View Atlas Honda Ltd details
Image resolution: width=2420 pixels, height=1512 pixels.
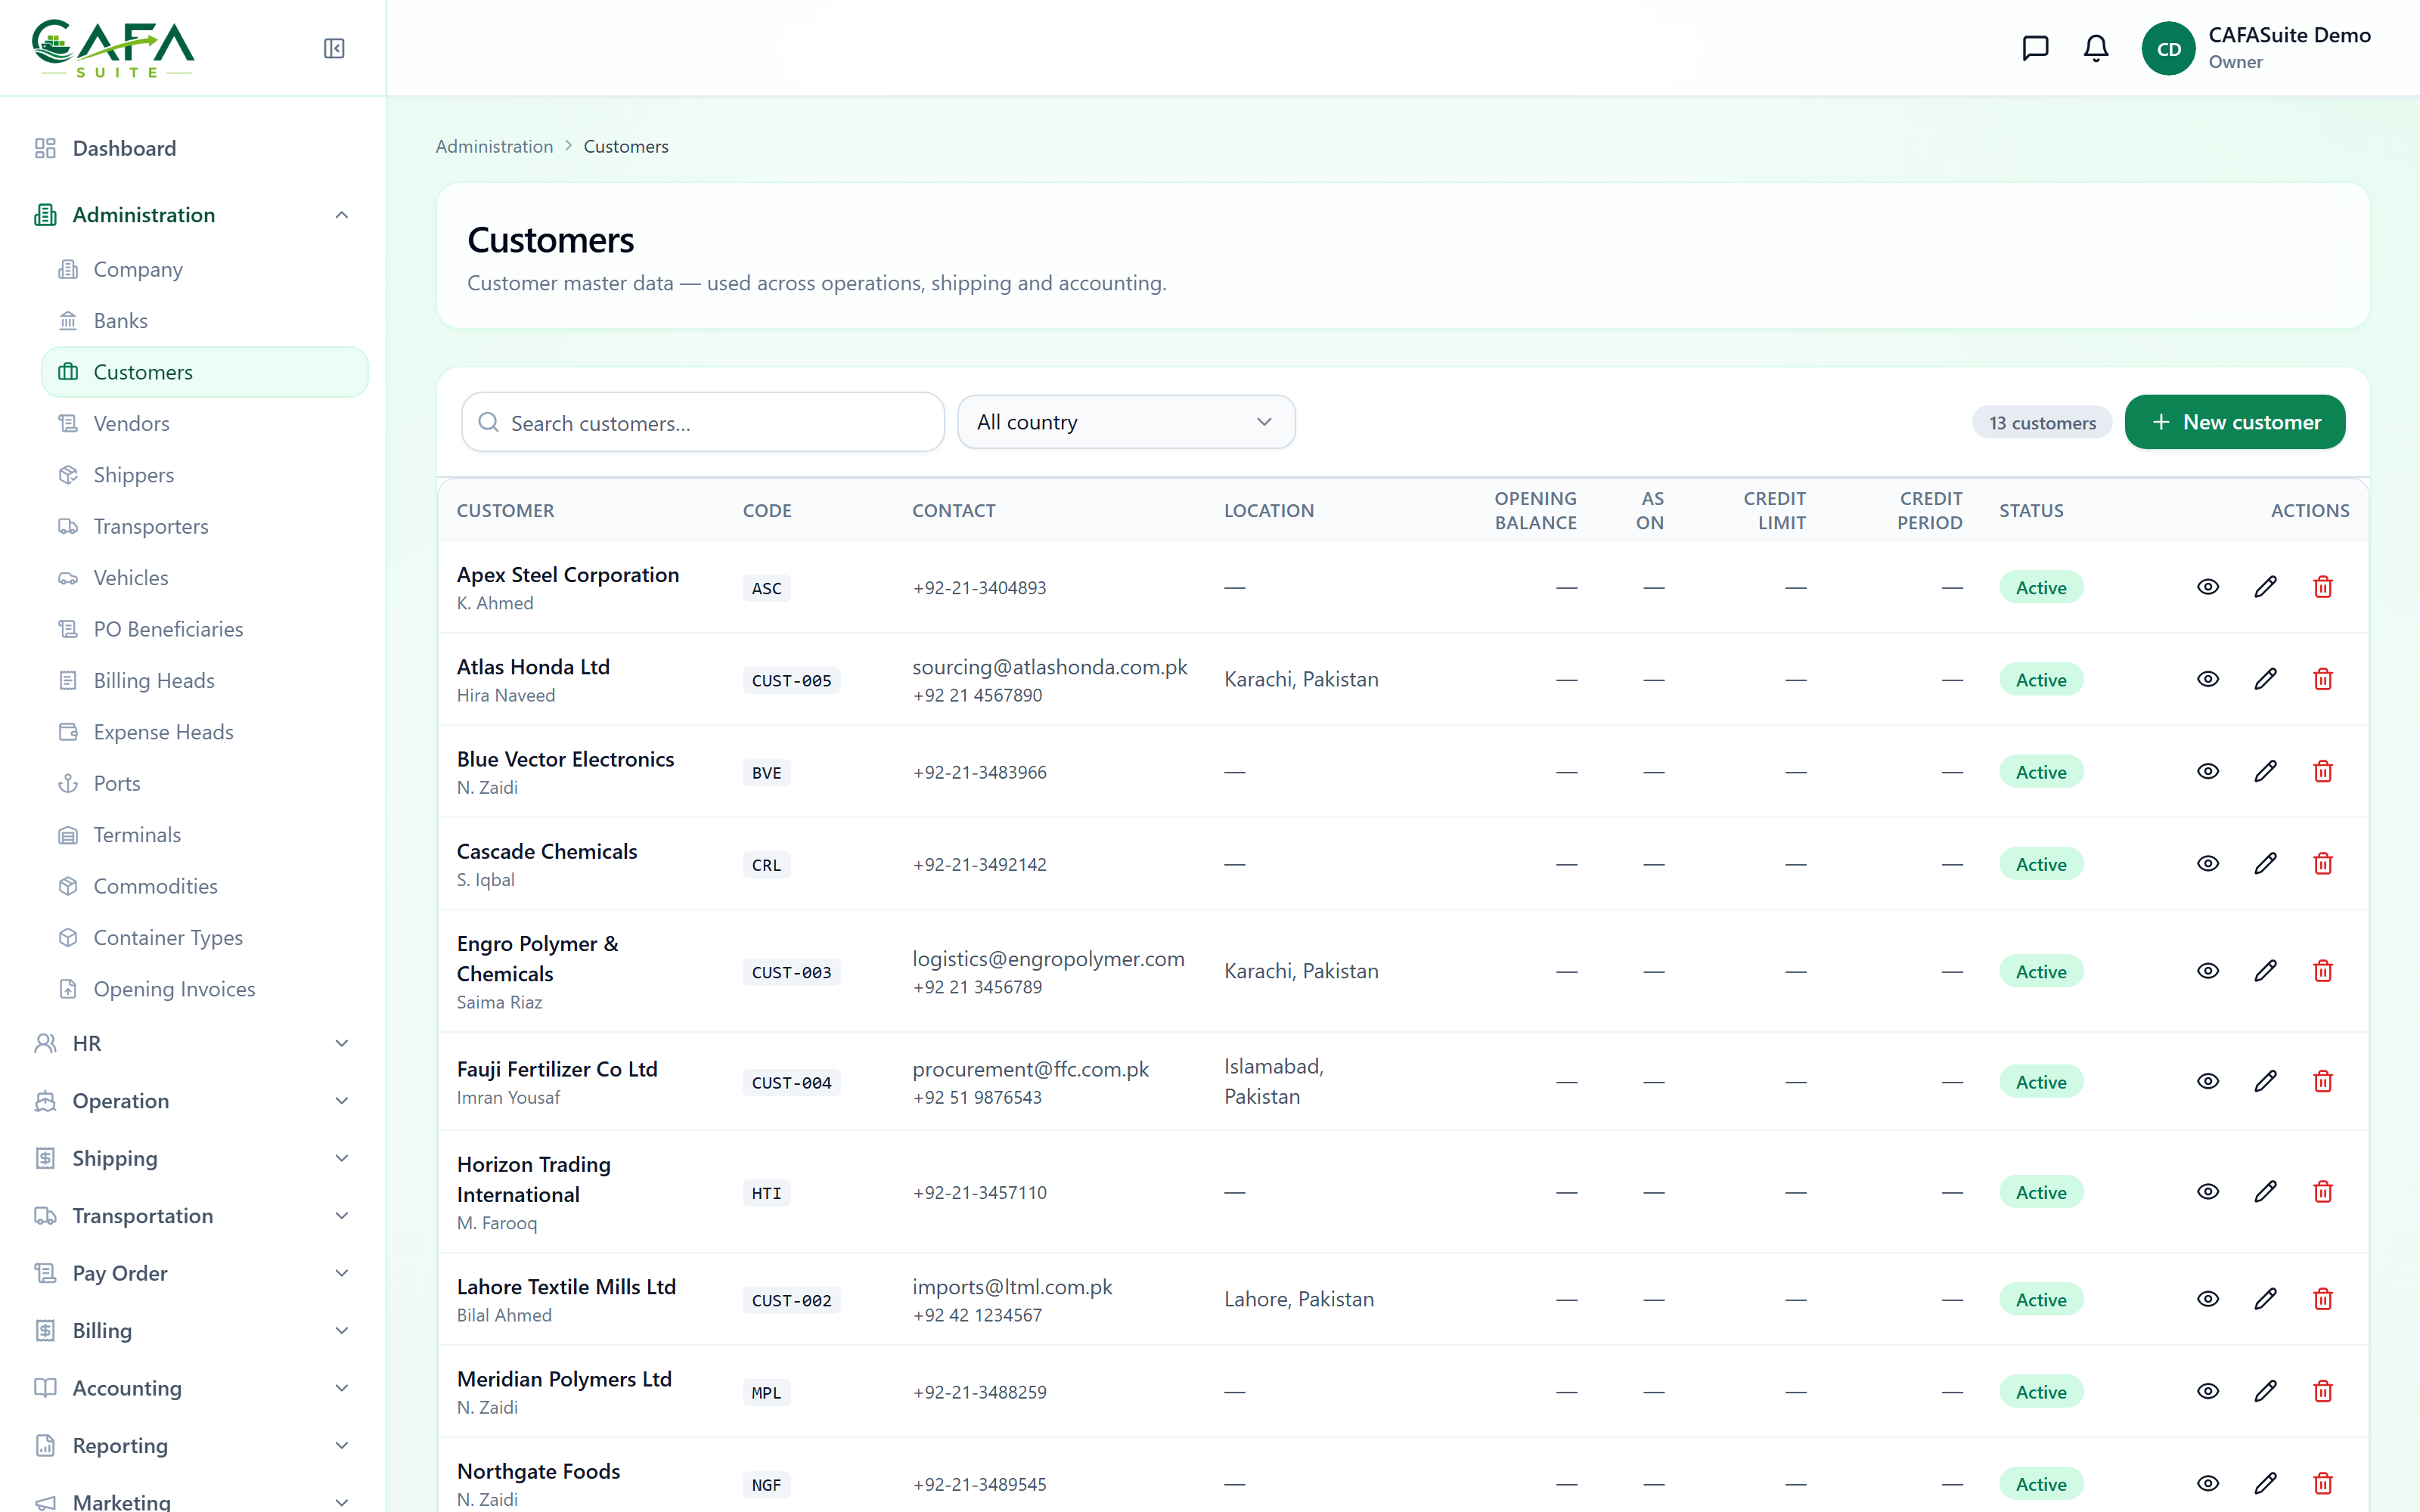[2208, 679]
